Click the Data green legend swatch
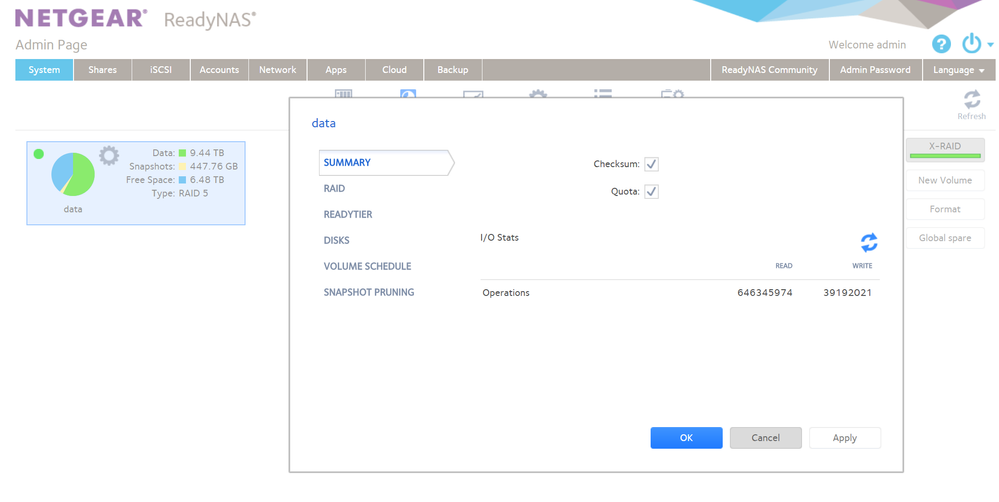 coord(183,153)
